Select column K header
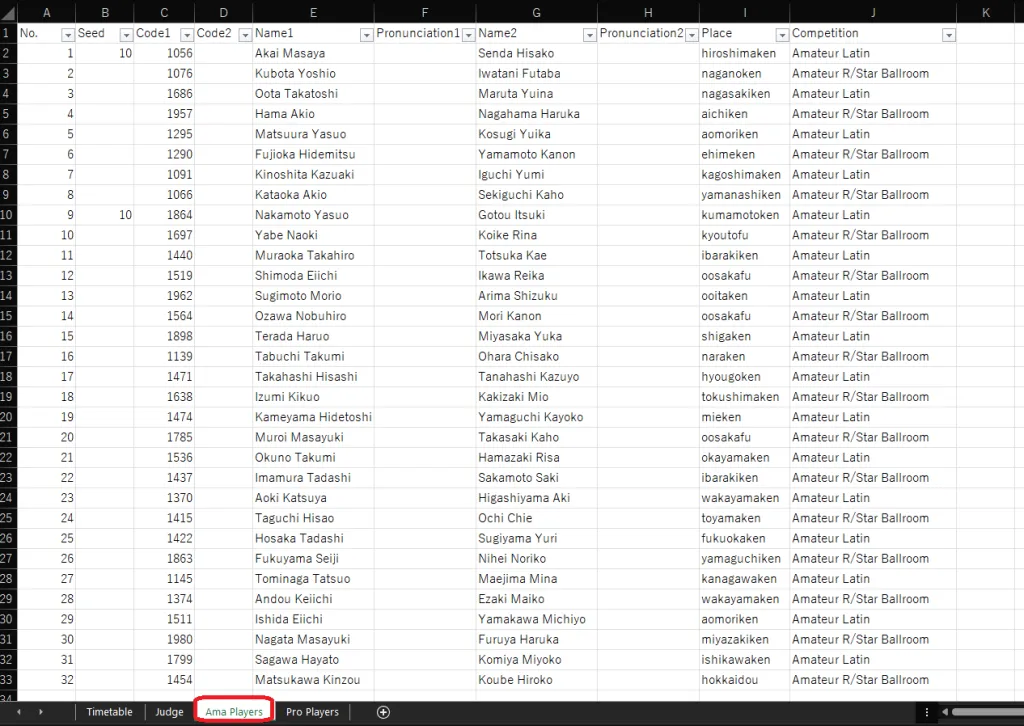The width and height of the screenshot is (1024, 726). click(x=985, y=12)
